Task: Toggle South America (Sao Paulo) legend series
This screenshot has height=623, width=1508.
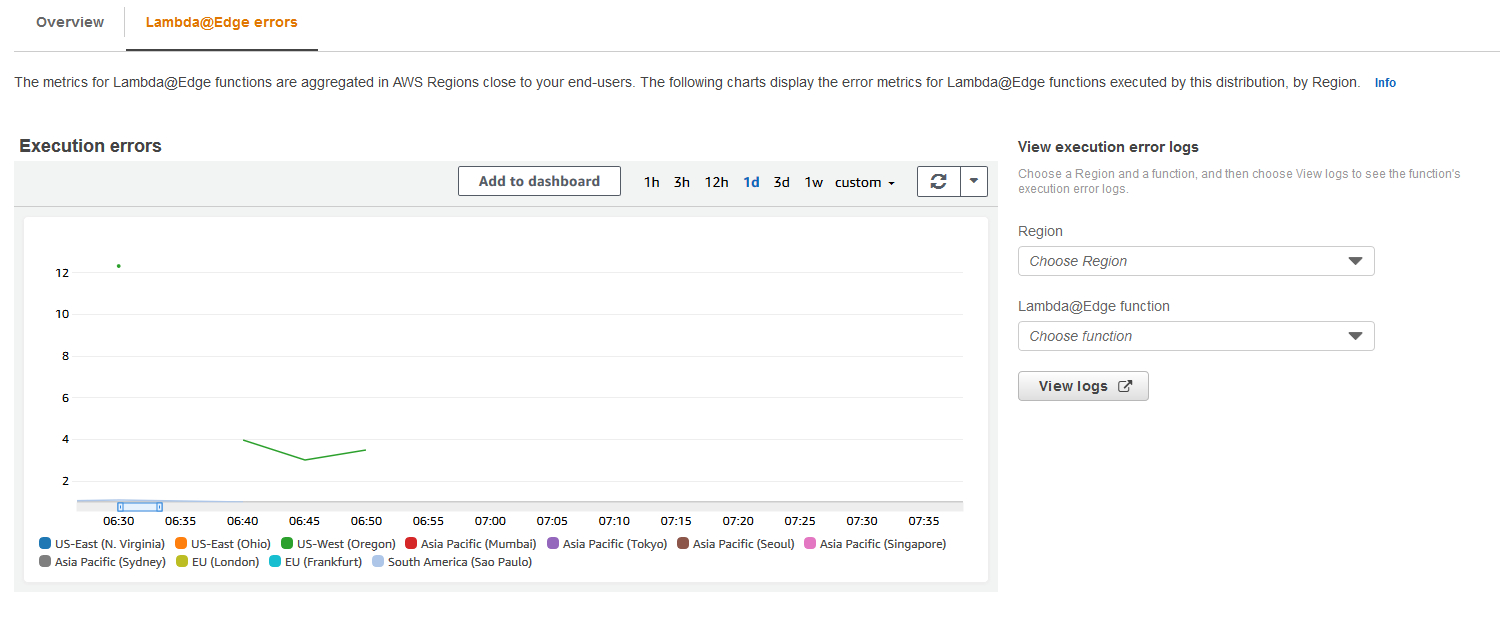Action: click(x=452, y=562)
